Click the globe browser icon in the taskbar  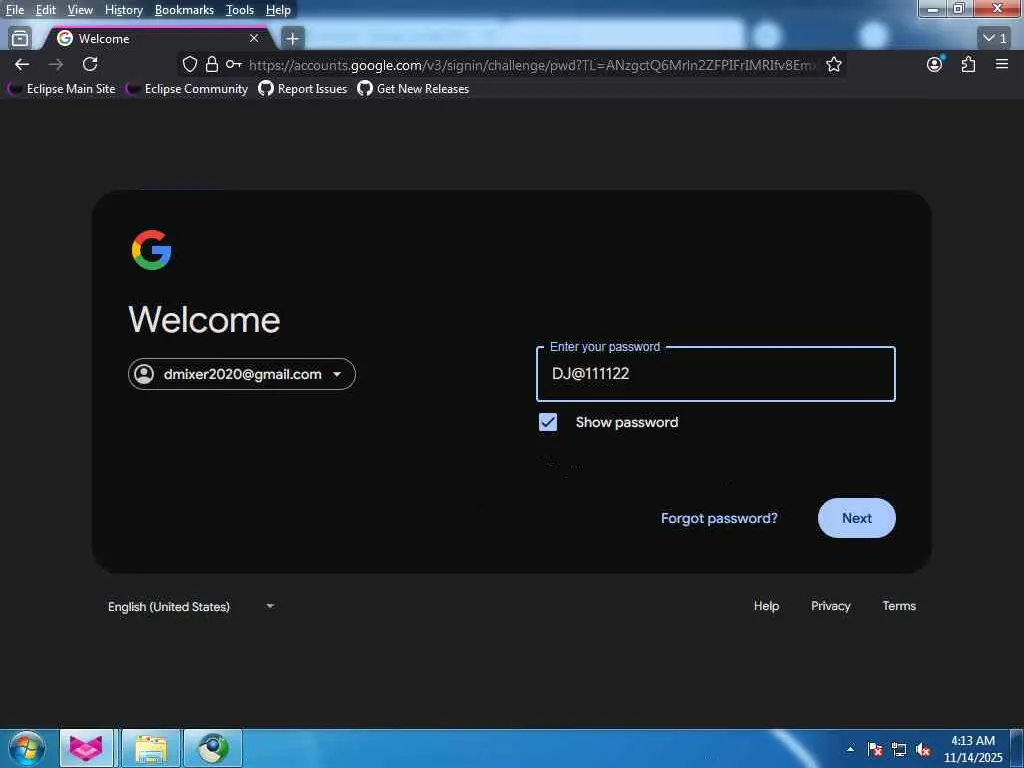click(x=213, y=748)
